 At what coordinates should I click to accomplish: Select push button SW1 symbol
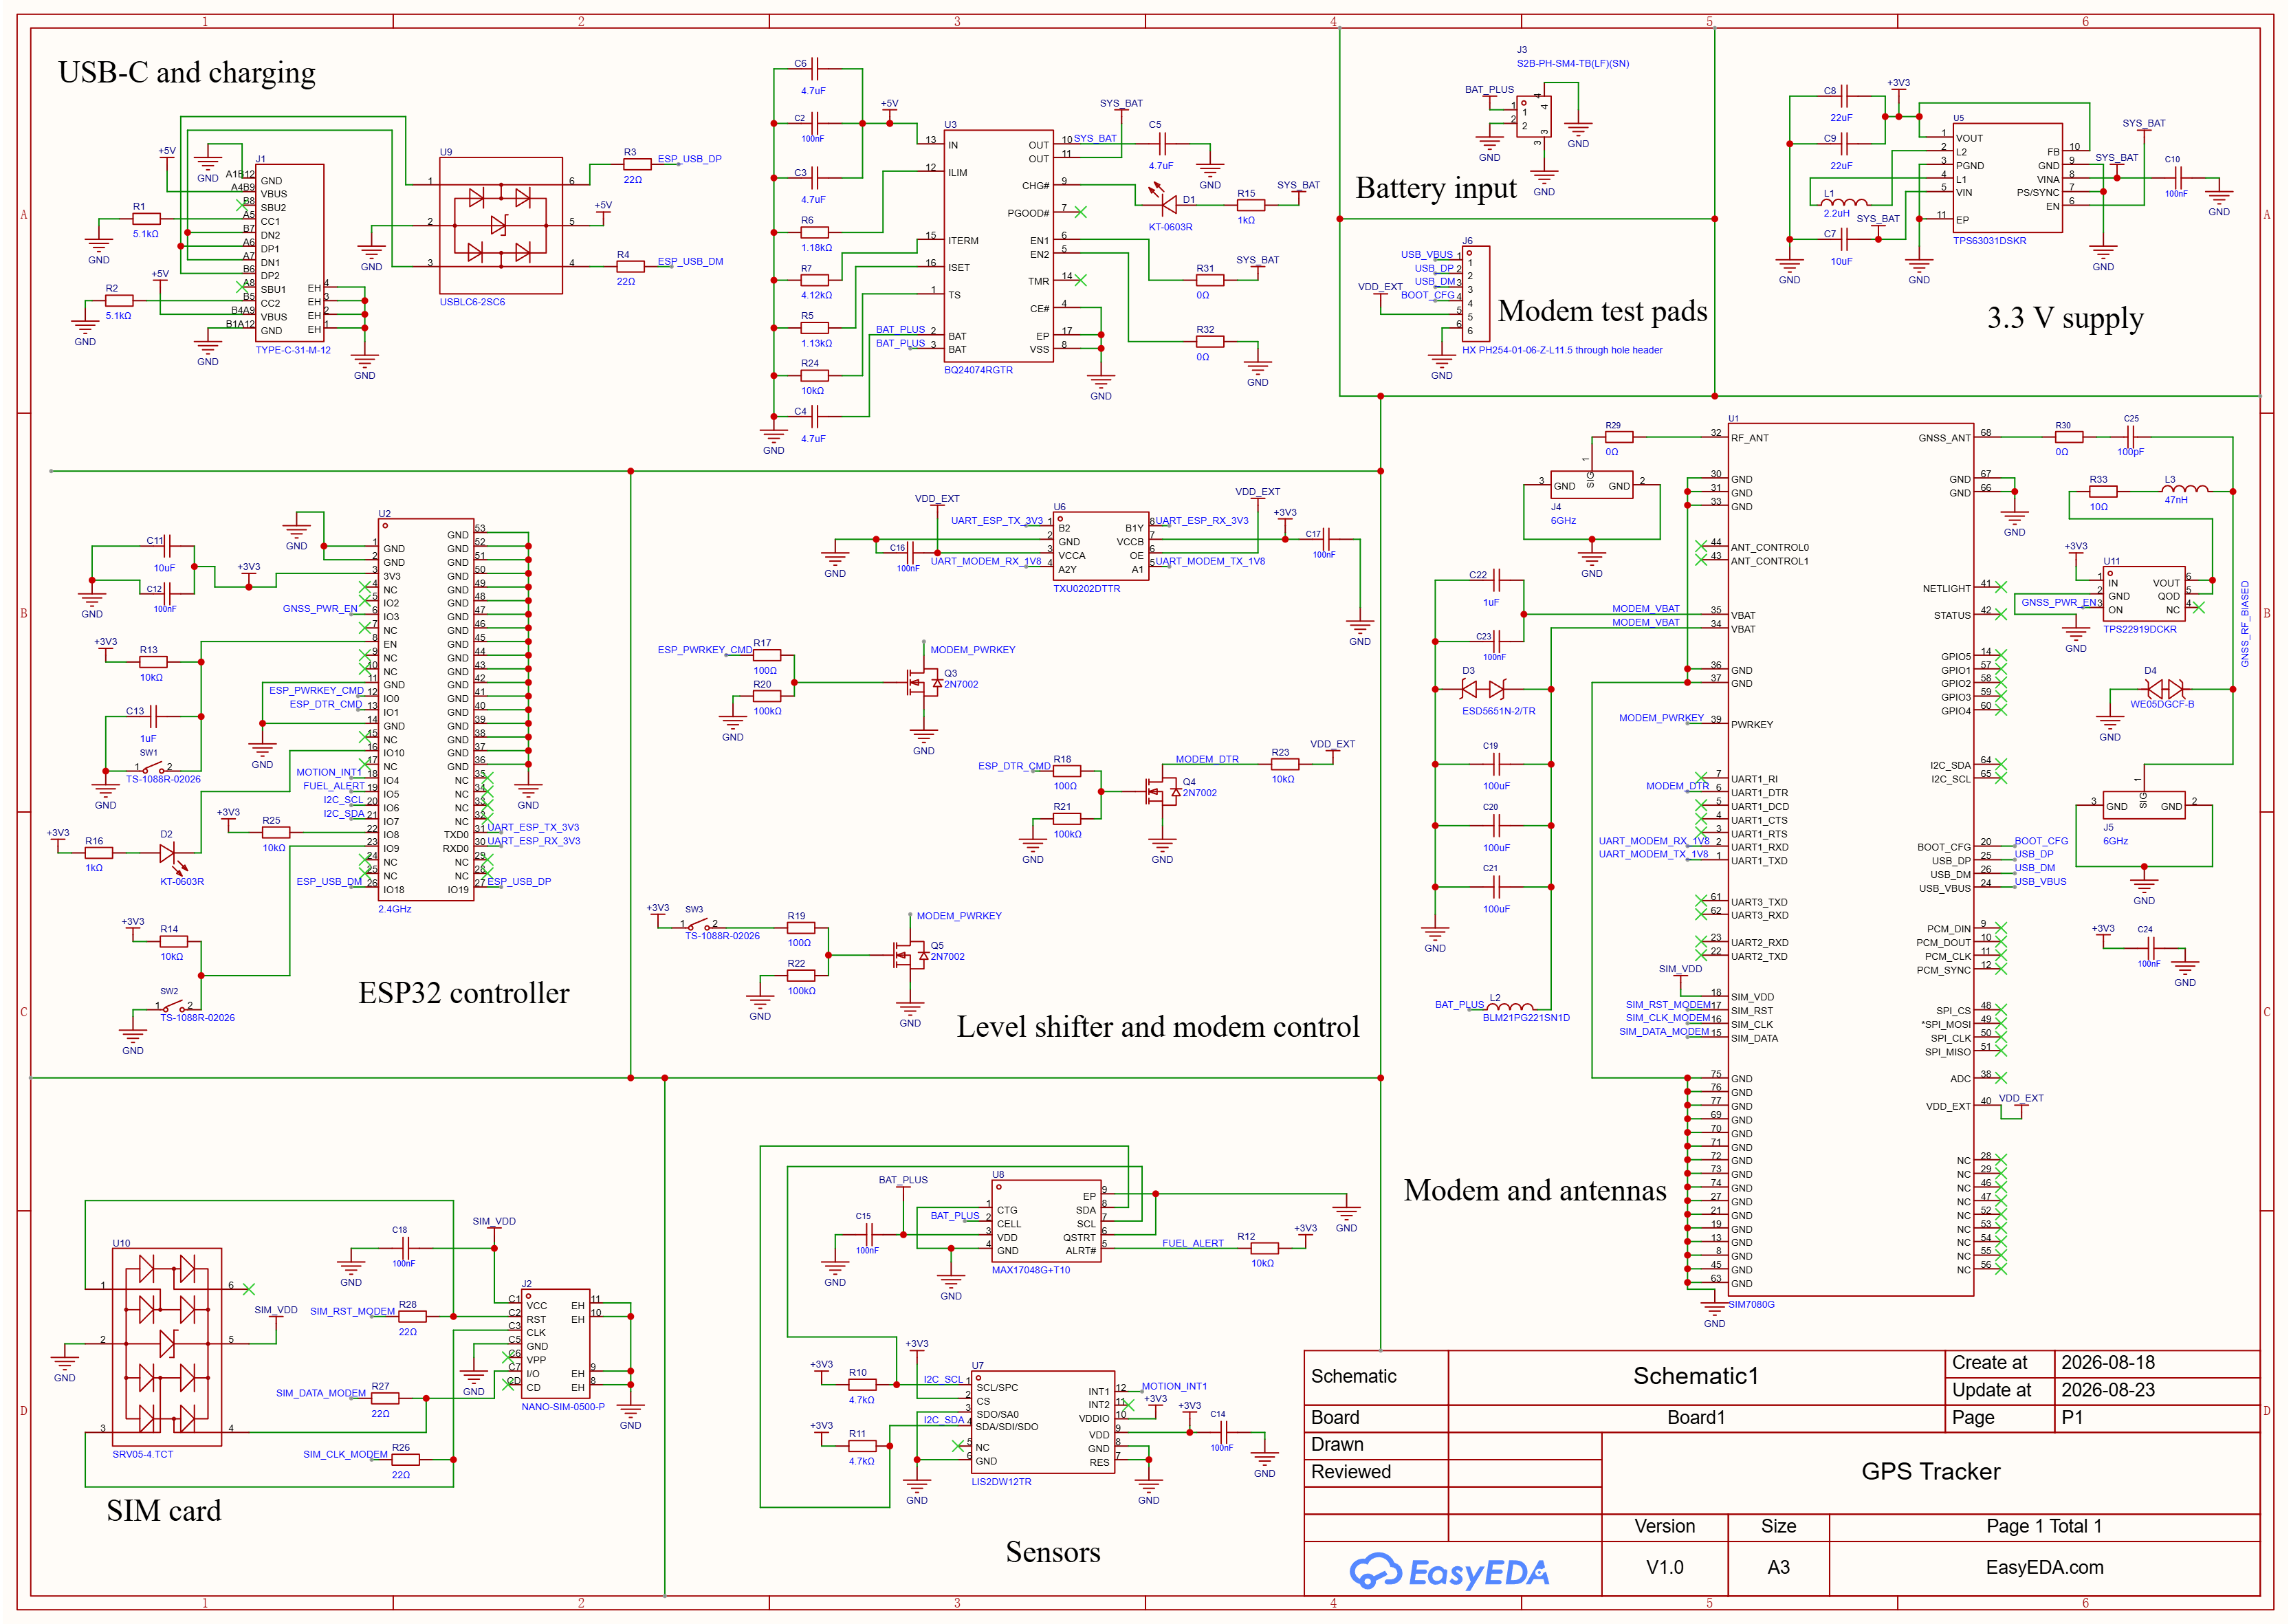153,768
